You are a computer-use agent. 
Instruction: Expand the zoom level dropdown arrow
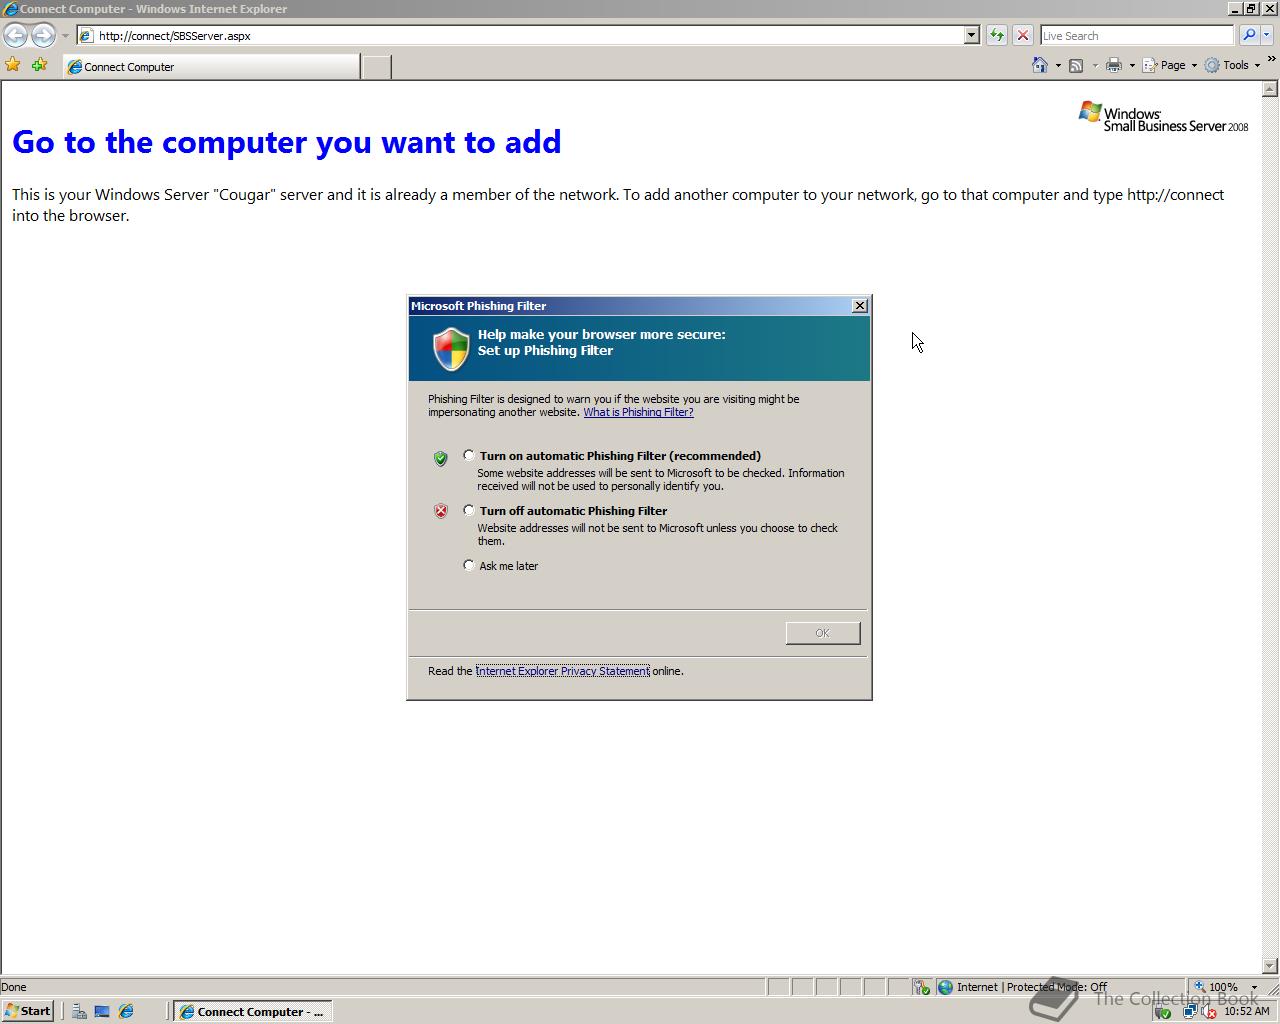(x=1254, y=987)
